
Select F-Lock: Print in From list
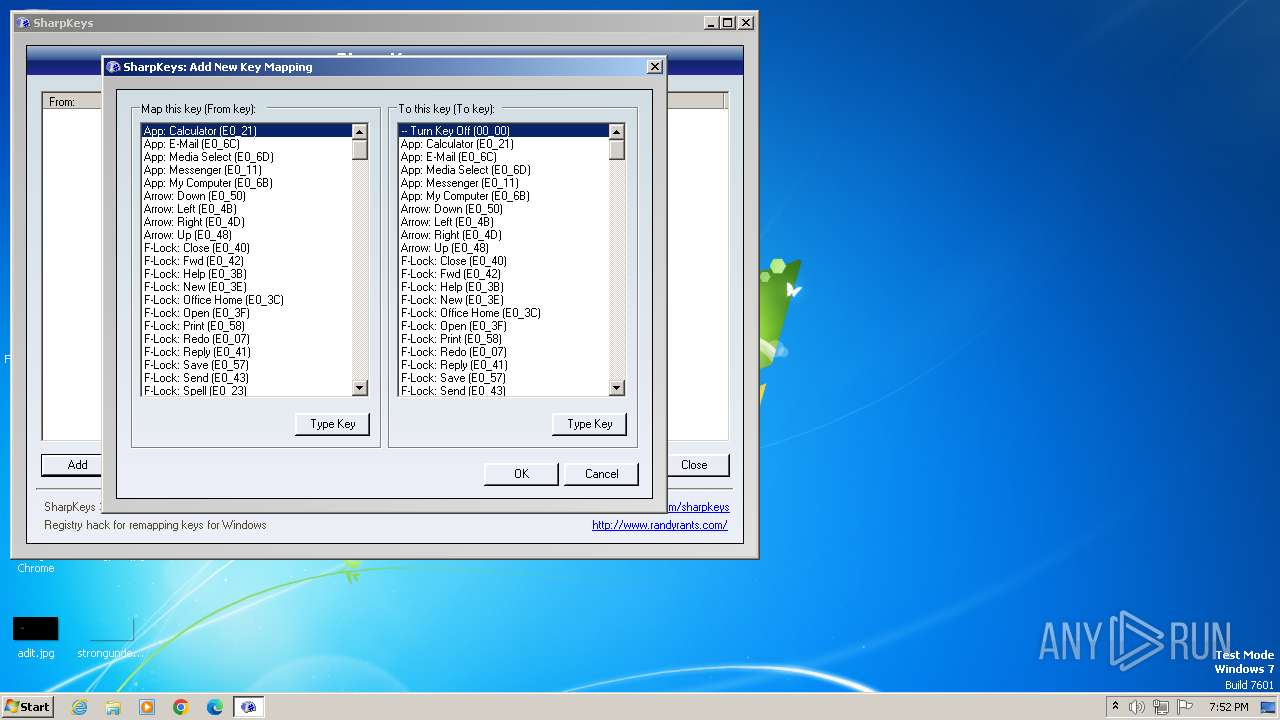247,326
